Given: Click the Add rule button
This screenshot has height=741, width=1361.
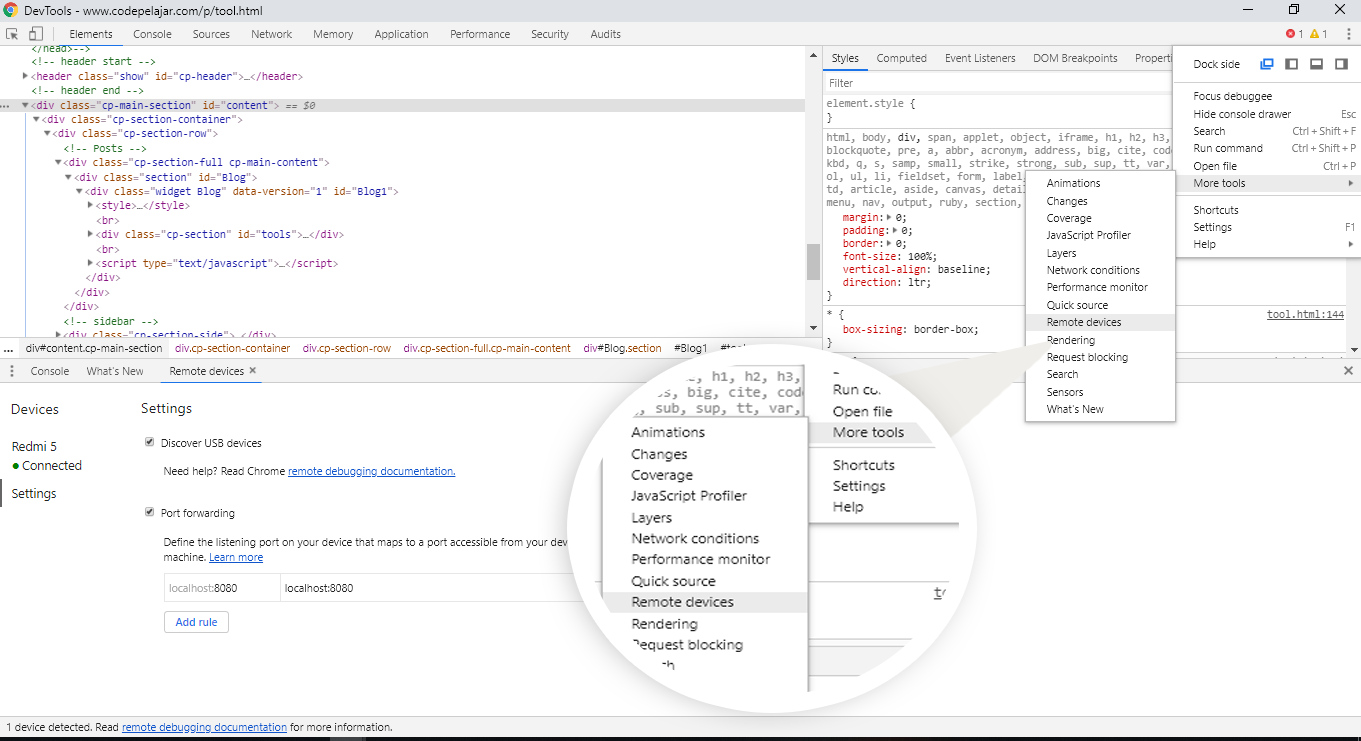Looking at the screenshot, I should (197, 622).
